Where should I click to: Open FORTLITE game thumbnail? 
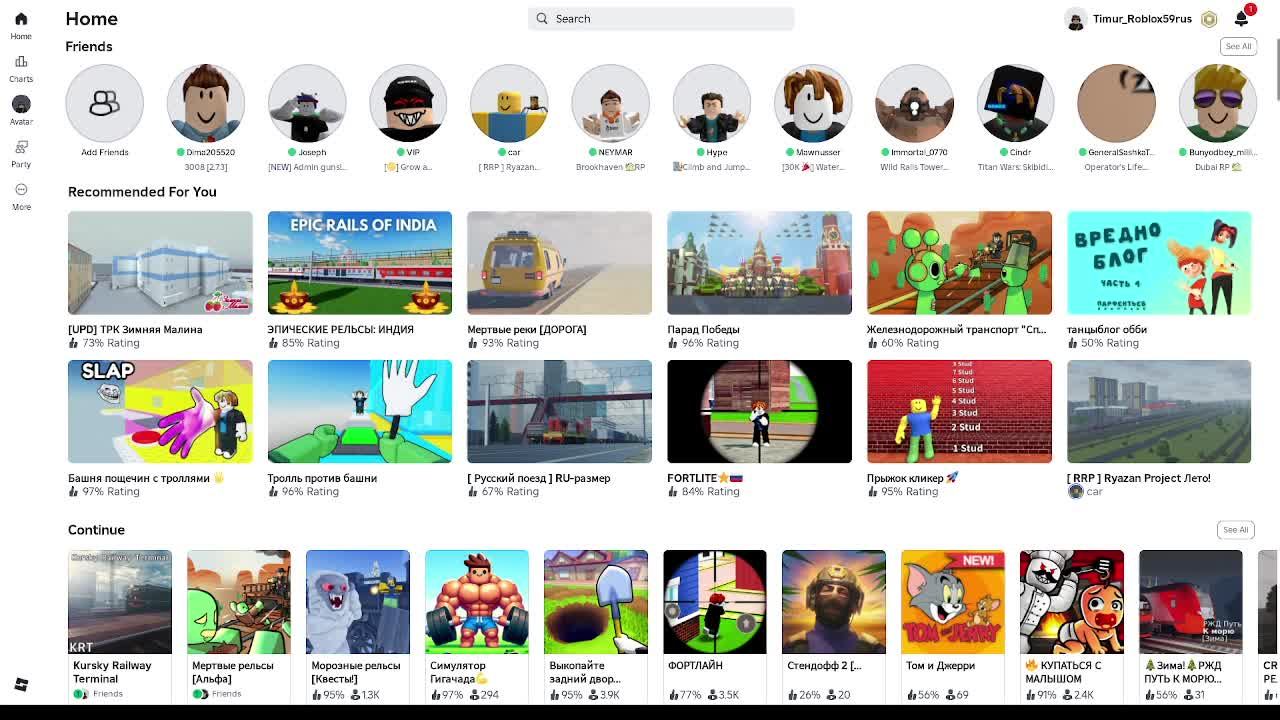pyautogui.click(x=759, y=411)
